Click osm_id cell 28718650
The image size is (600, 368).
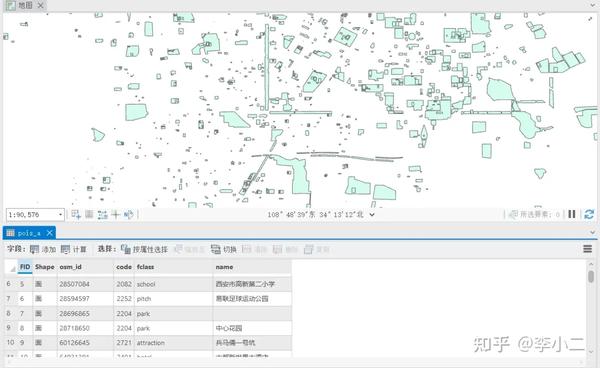tap(85, 328)
